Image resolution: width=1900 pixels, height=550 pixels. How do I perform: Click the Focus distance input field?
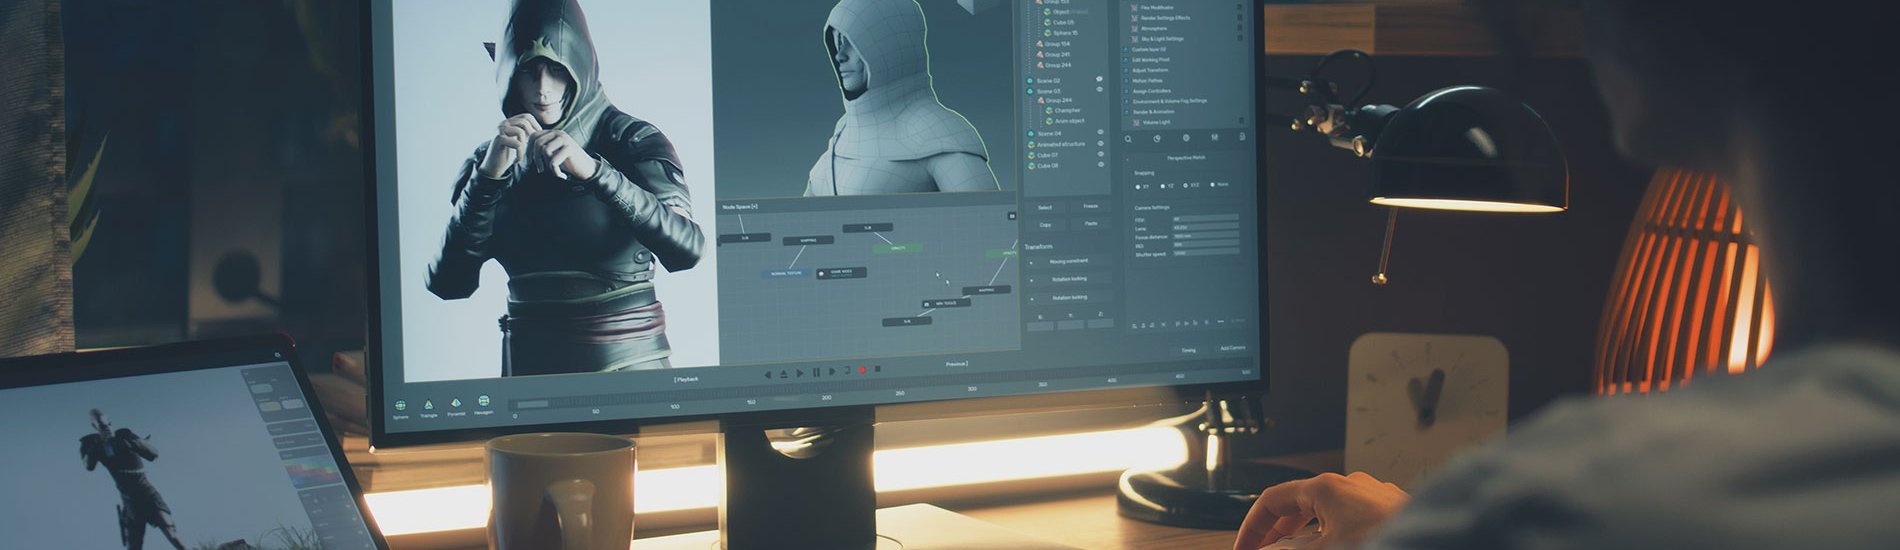(1205, 236)
